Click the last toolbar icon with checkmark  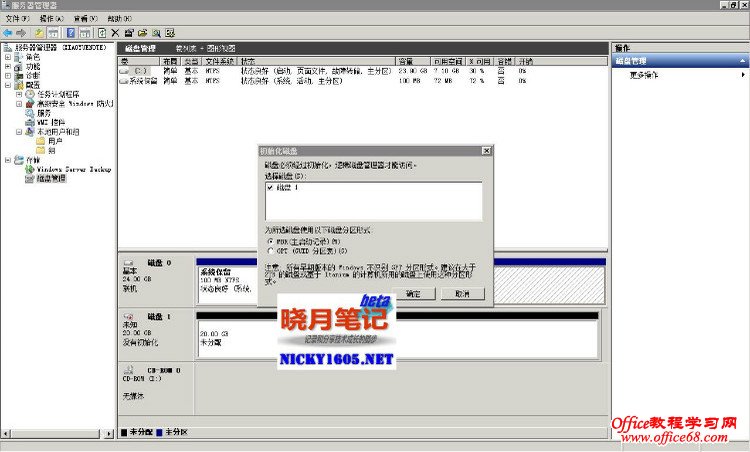(x=170, y=33)
